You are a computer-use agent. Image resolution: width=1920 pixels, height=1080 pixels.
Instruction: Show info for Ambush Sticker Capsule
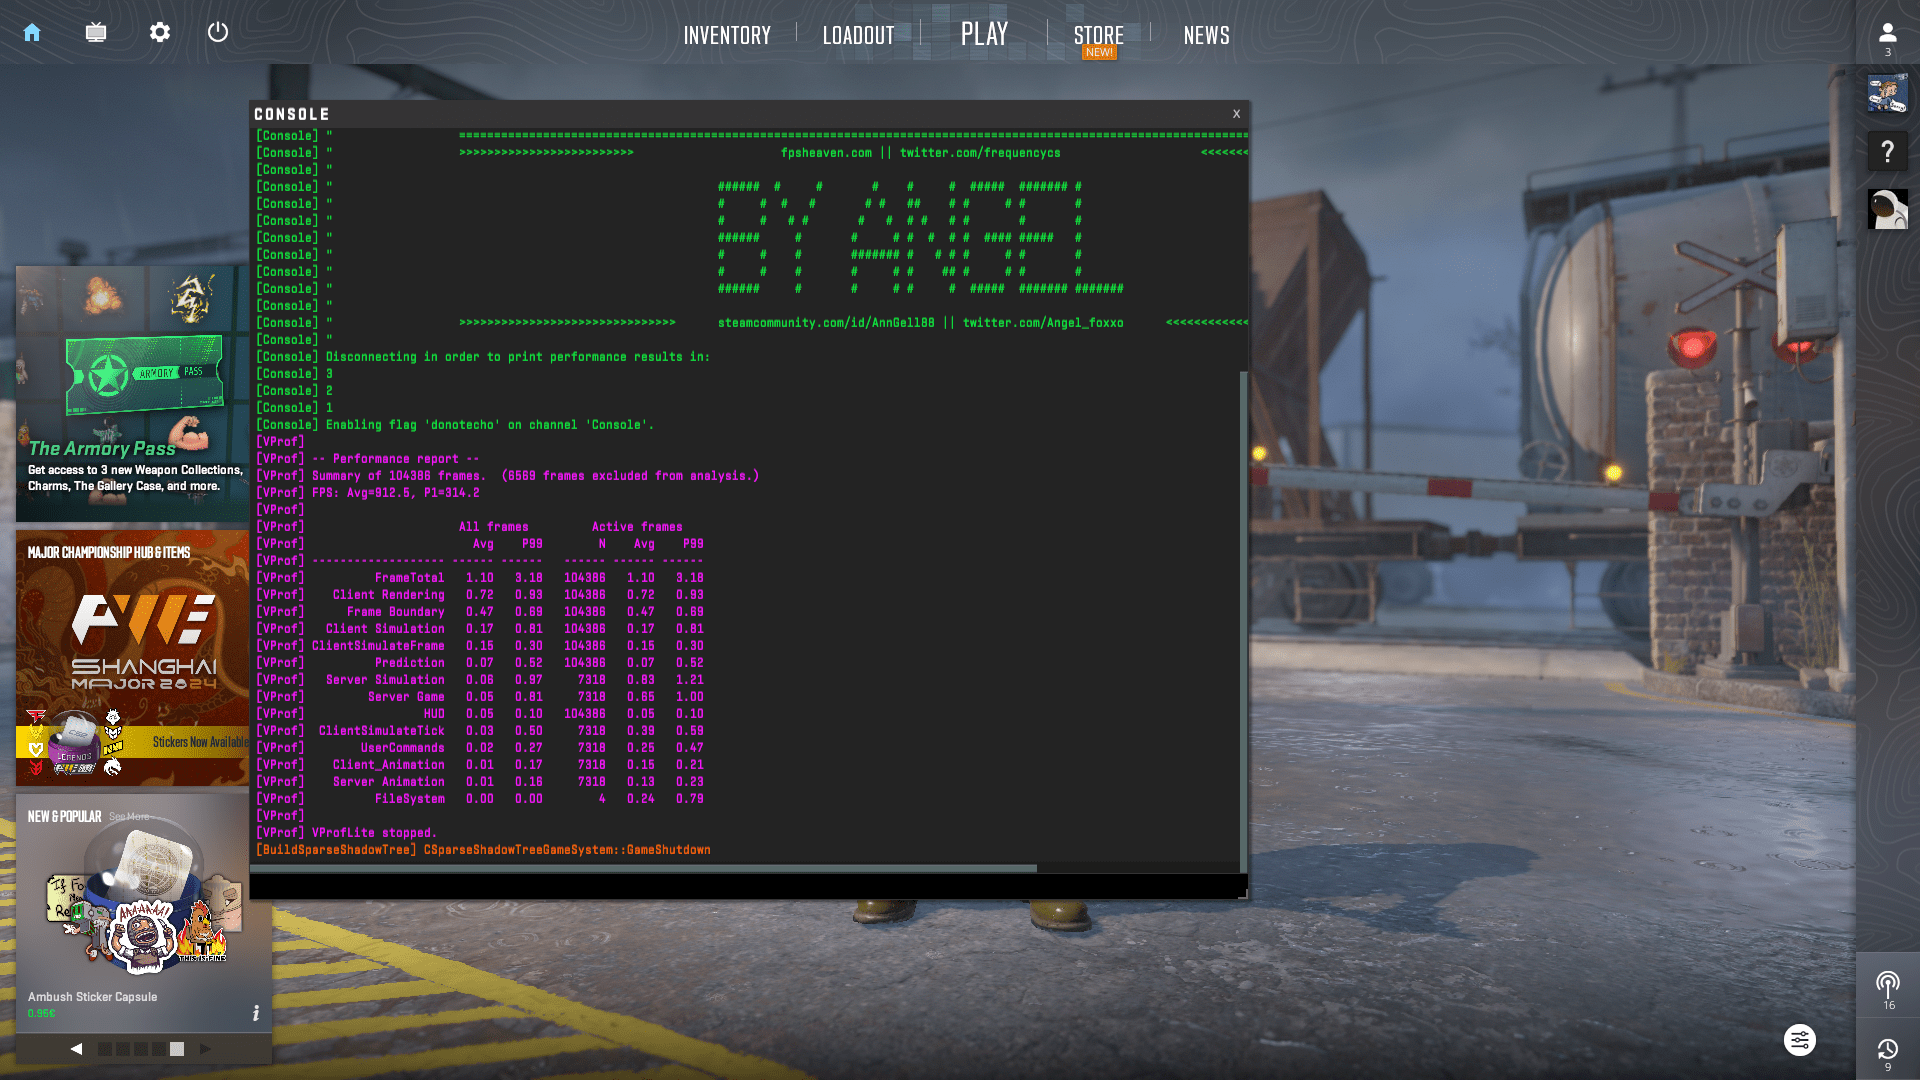coord(256,1013)
